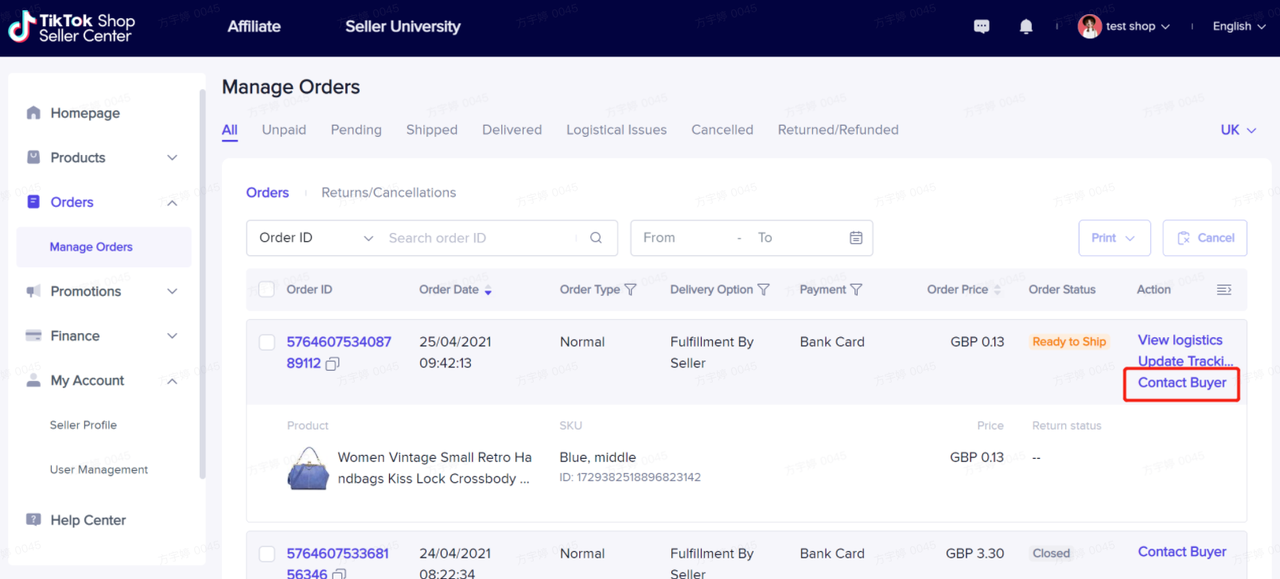Viewport: 1280px width, 579px height.
Task: Open the Returns/Cancellations tab
Action: (x=388, y=193)
